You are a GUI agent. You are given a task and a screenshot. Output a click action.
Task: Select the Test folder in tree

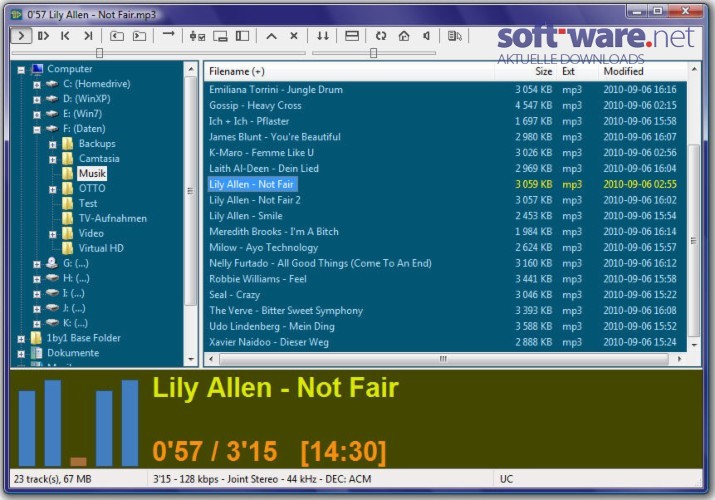[88, 203]
